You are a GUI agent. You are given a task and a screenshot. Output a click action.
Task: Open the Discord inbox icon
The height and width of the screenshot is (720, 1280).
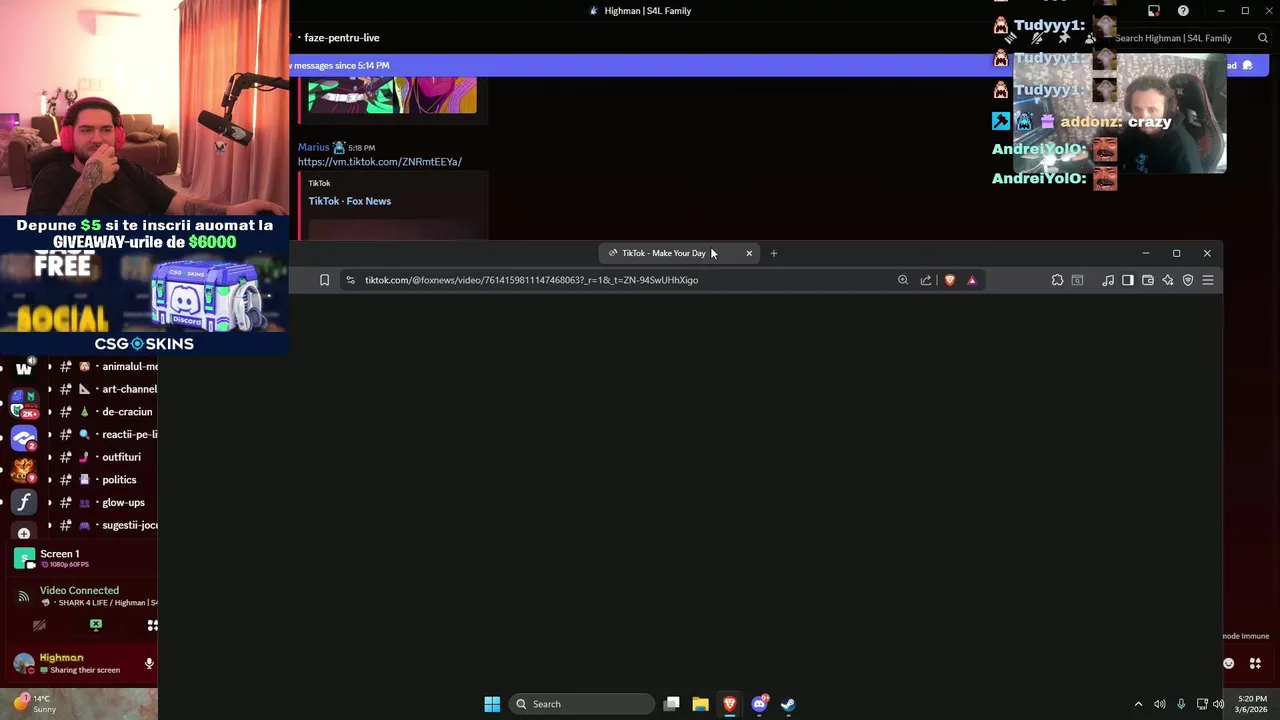point(1154,11)
